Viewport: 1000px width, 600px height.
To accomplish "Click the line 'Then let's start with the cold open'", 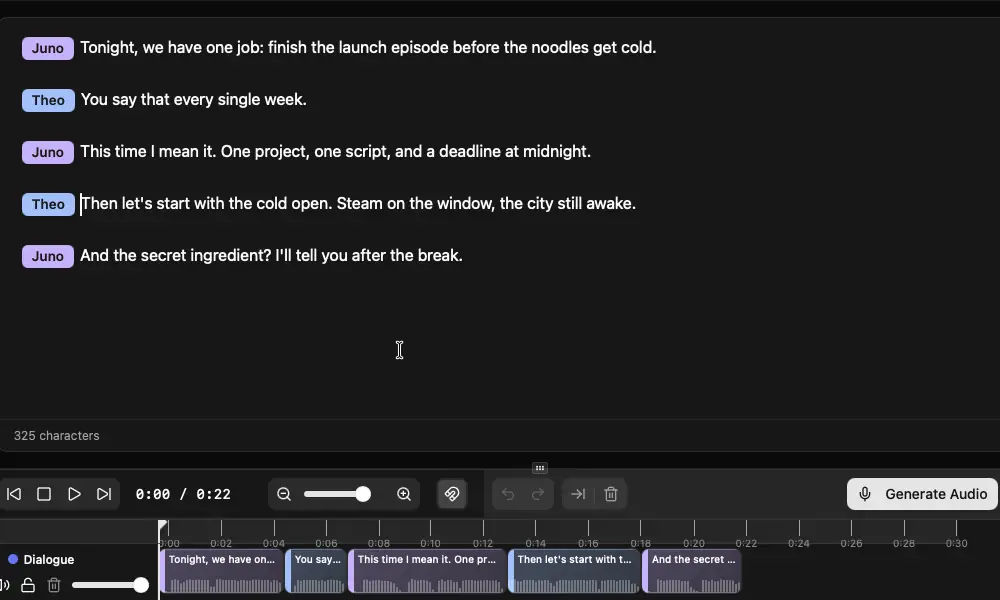I will pyautogui.click(x=358, y=203).
